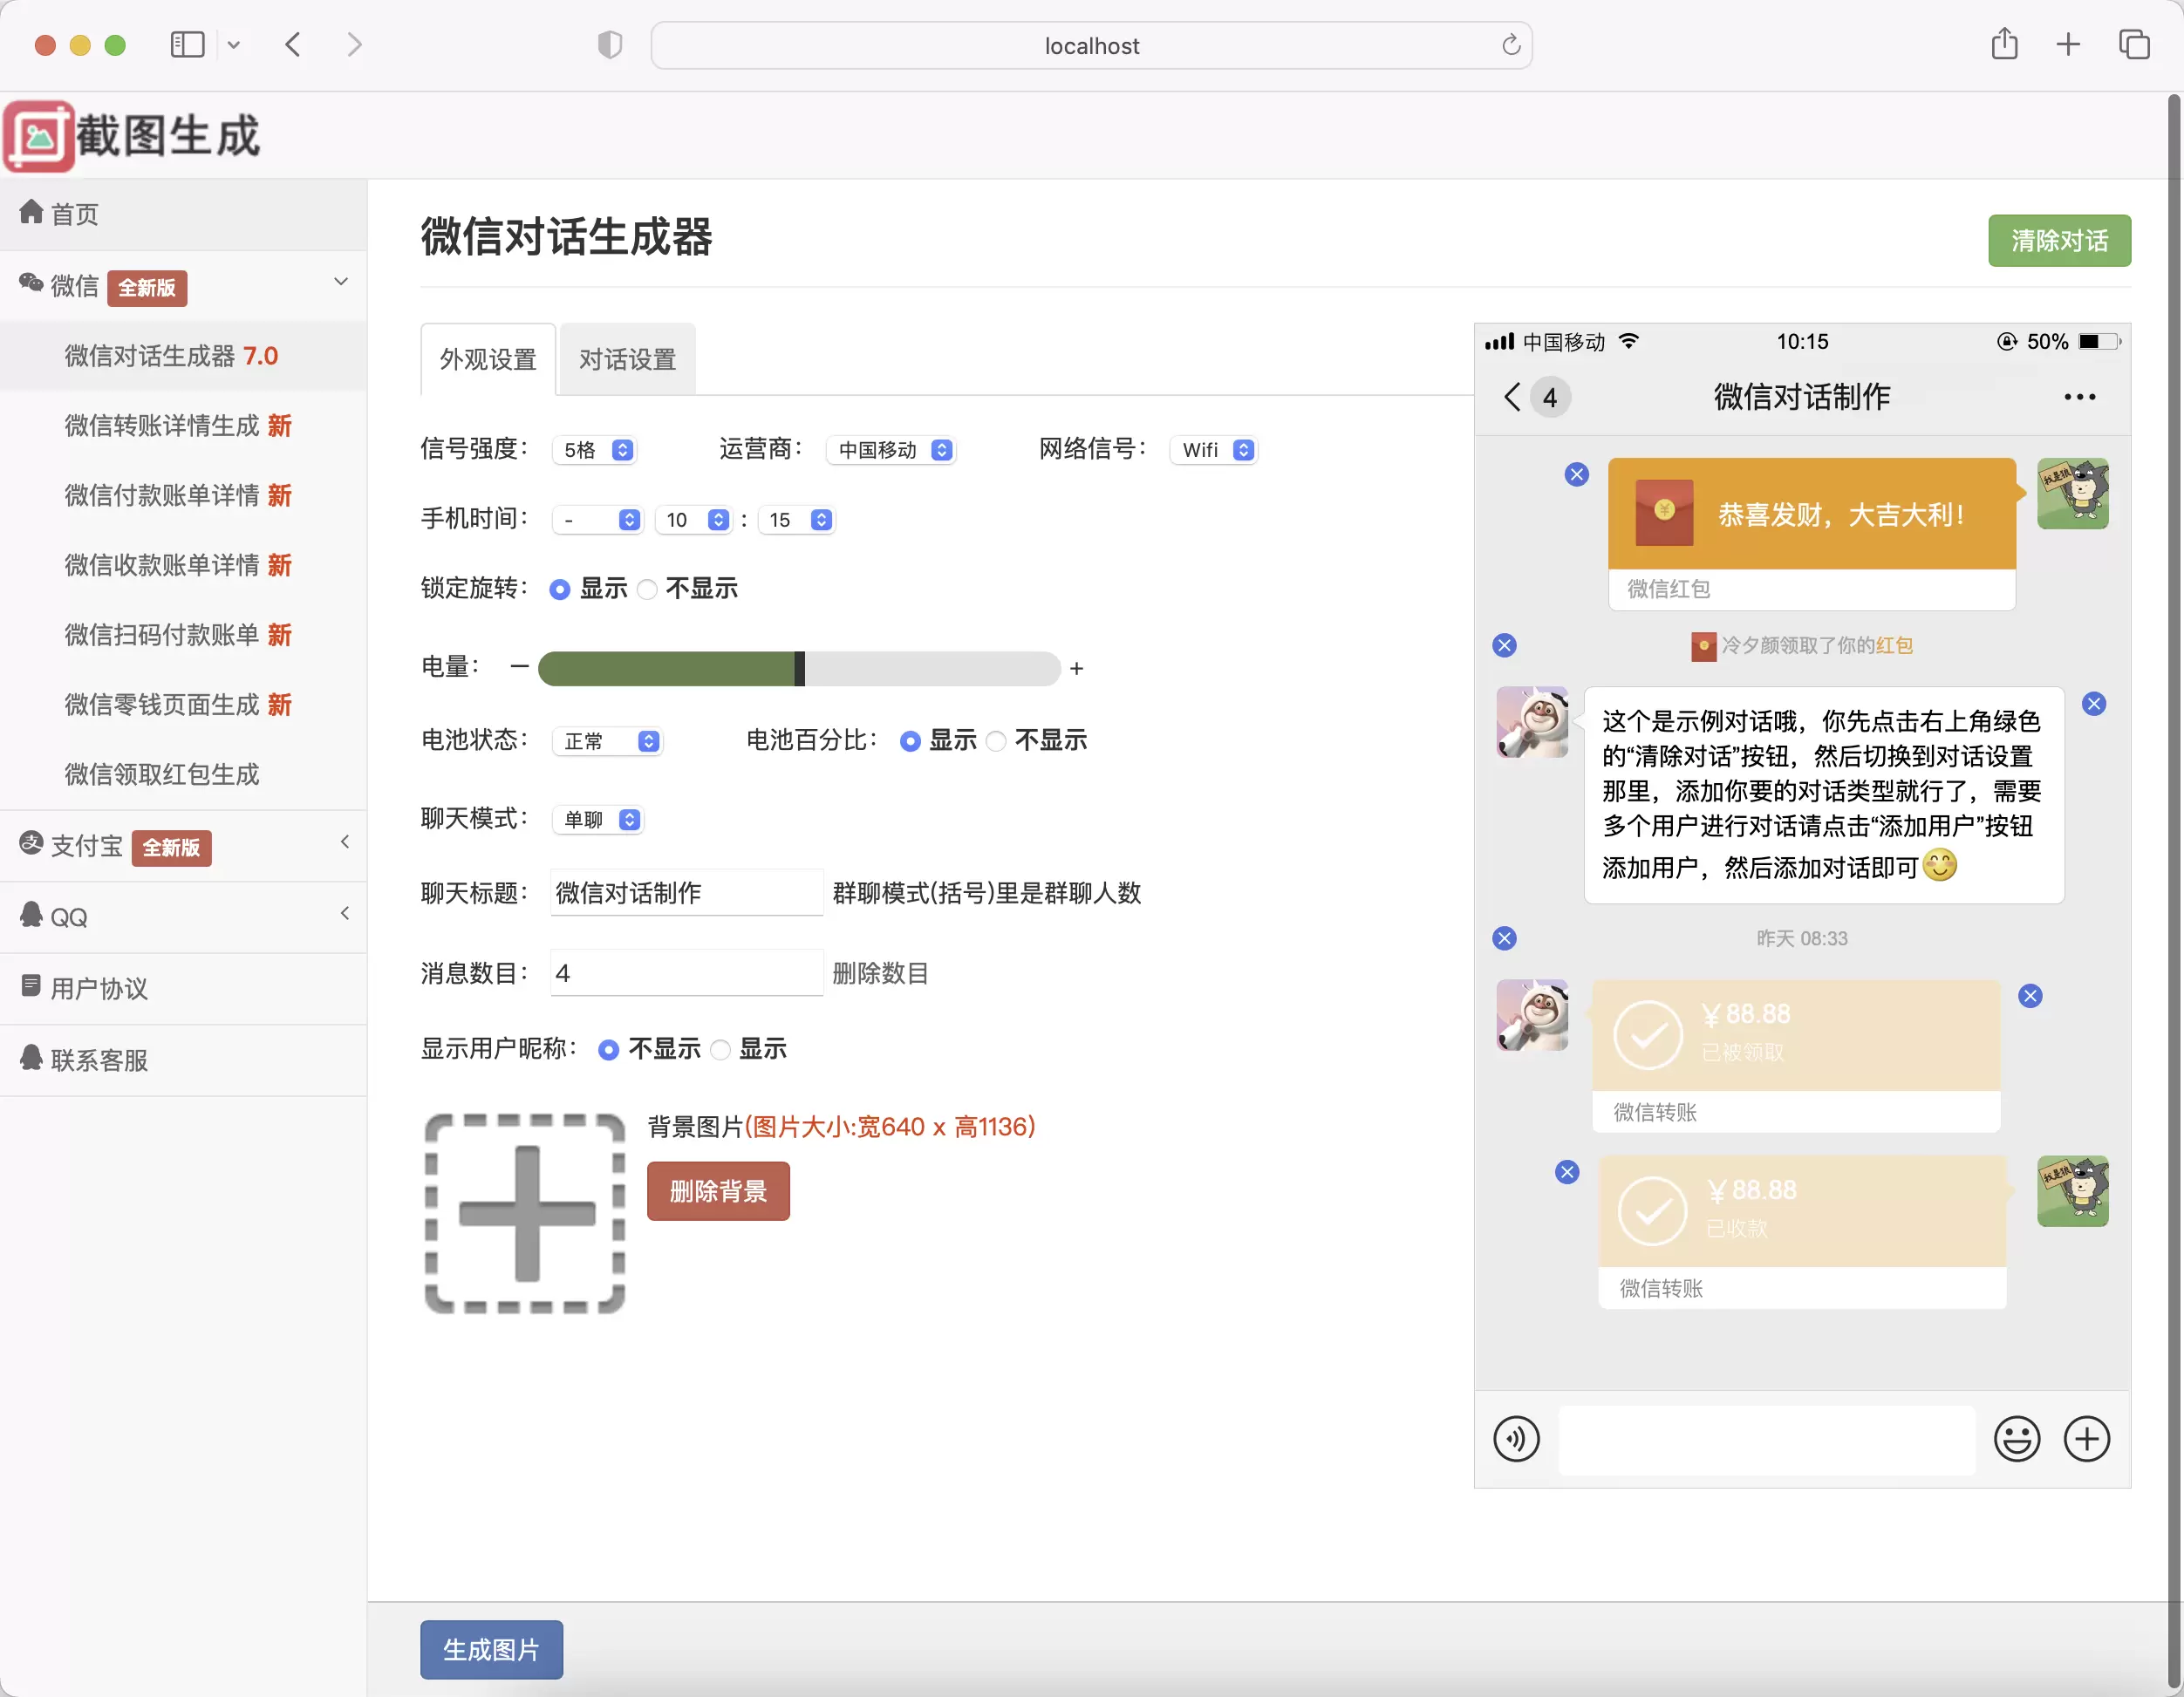Click the Safari share icon
The image size is (2184, 1697).
click(2004, 45)
